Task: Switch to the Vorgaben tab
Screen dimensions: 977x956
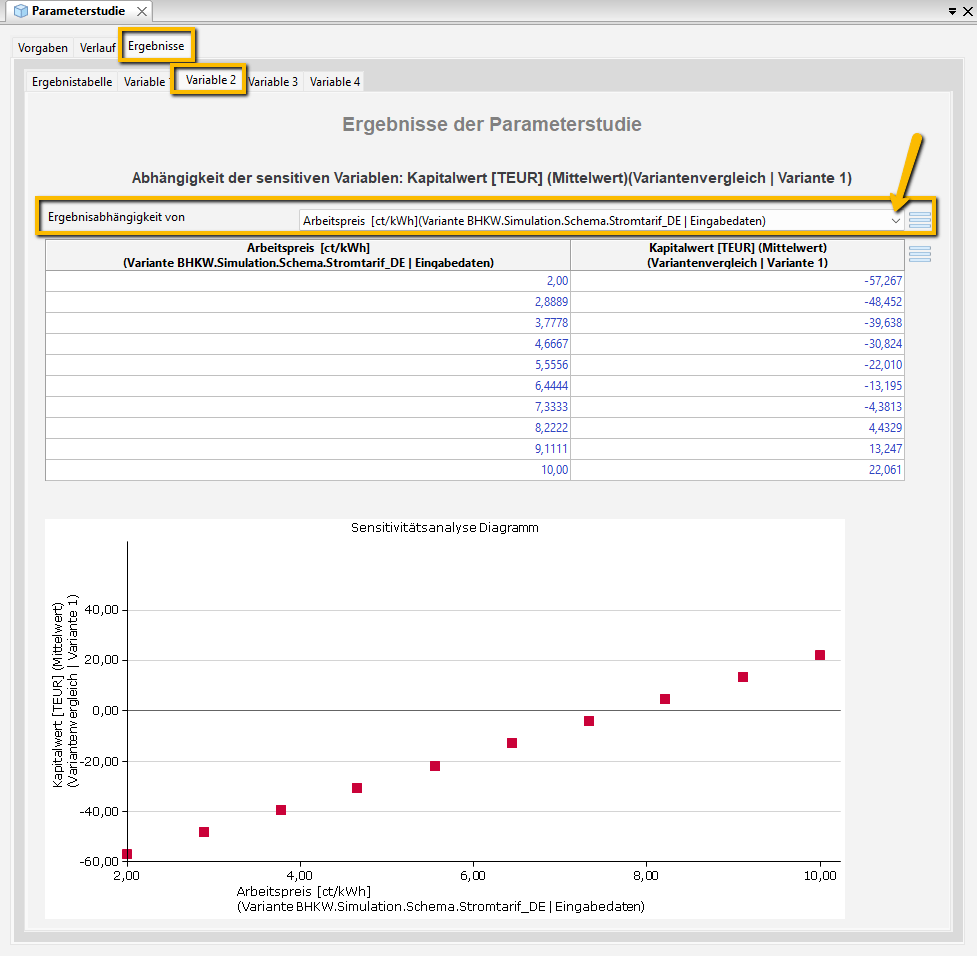Action: coord(43,48)
